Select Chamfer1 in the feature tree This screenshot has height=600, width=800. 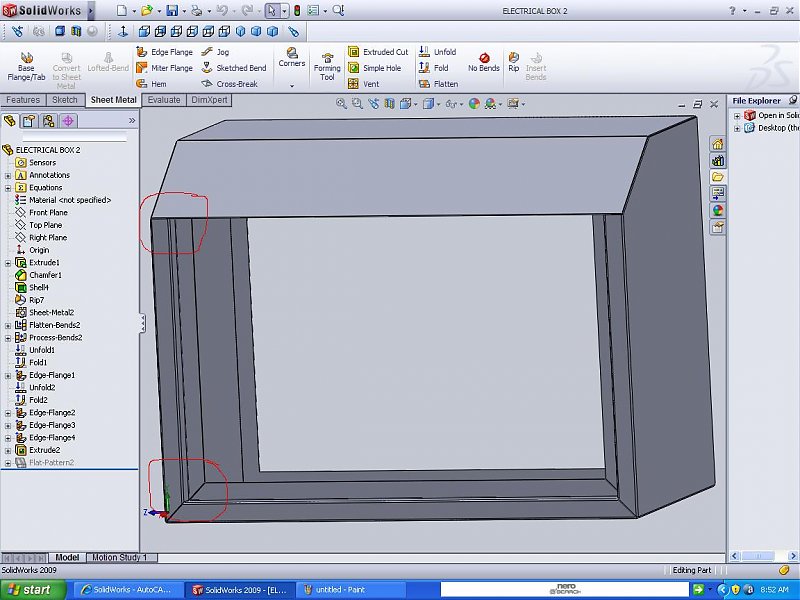(x=45, y=275)
